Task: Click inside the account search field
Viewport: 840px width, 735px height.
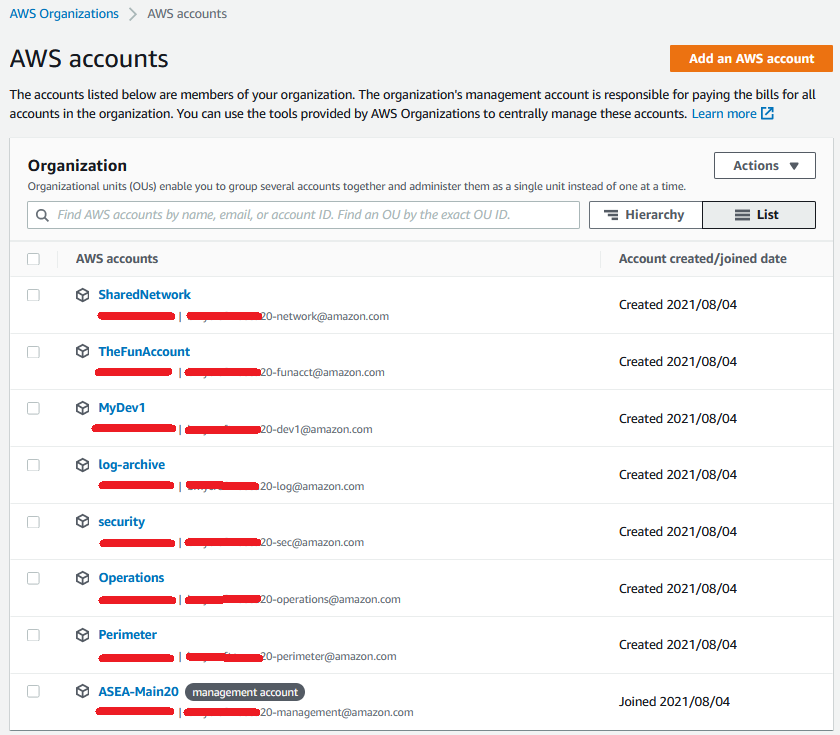Action: point(300,214)
